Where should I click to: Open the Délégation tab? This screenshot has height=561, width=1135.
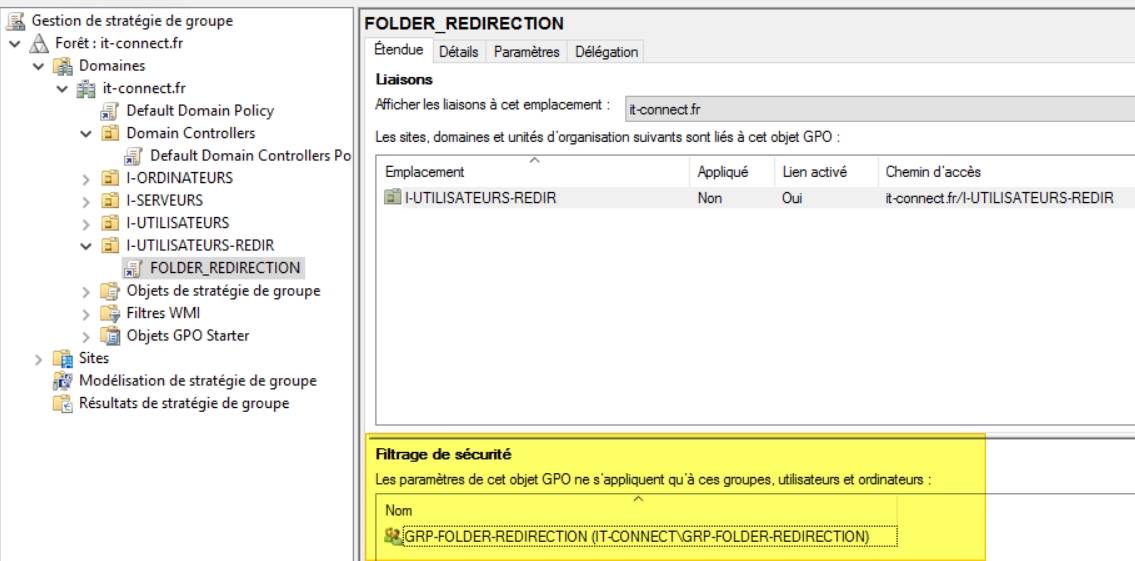607,52
